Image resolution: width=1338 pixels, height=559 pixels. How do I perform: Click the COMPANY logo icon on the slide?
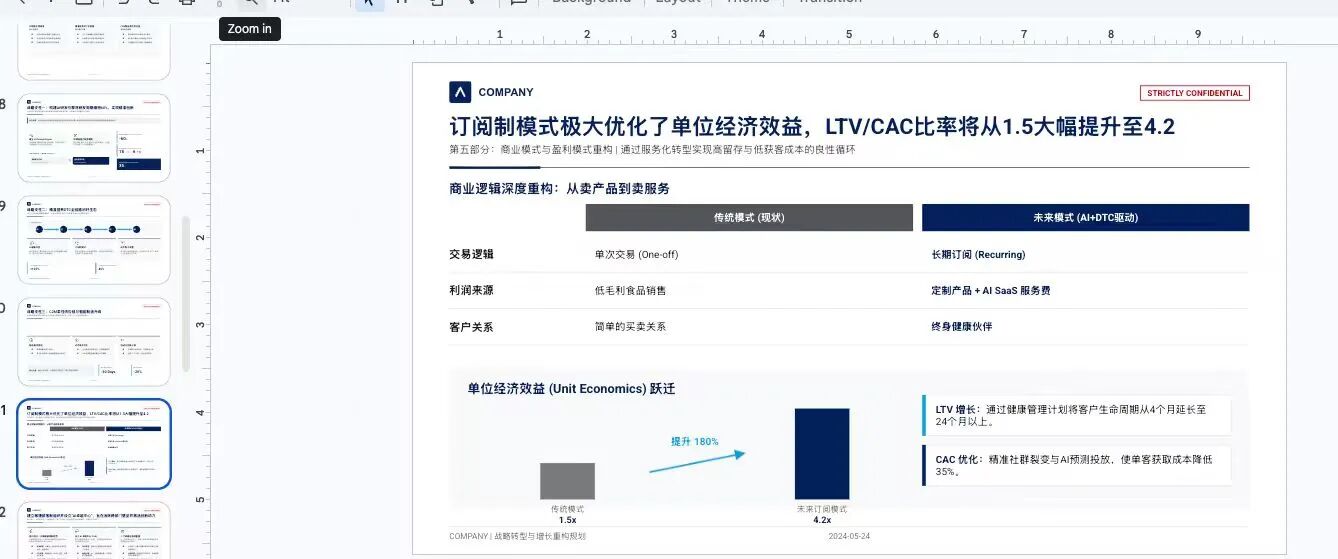460,92
